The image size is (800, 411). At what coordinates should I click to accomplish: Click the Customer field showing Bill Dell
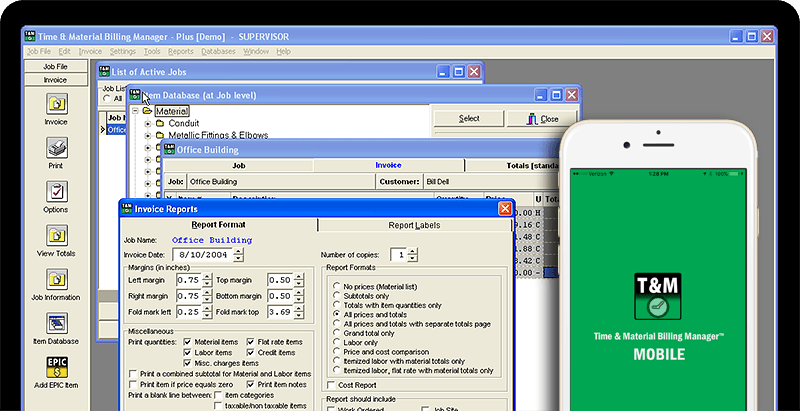pyautogui.click(x=492, y=182)
